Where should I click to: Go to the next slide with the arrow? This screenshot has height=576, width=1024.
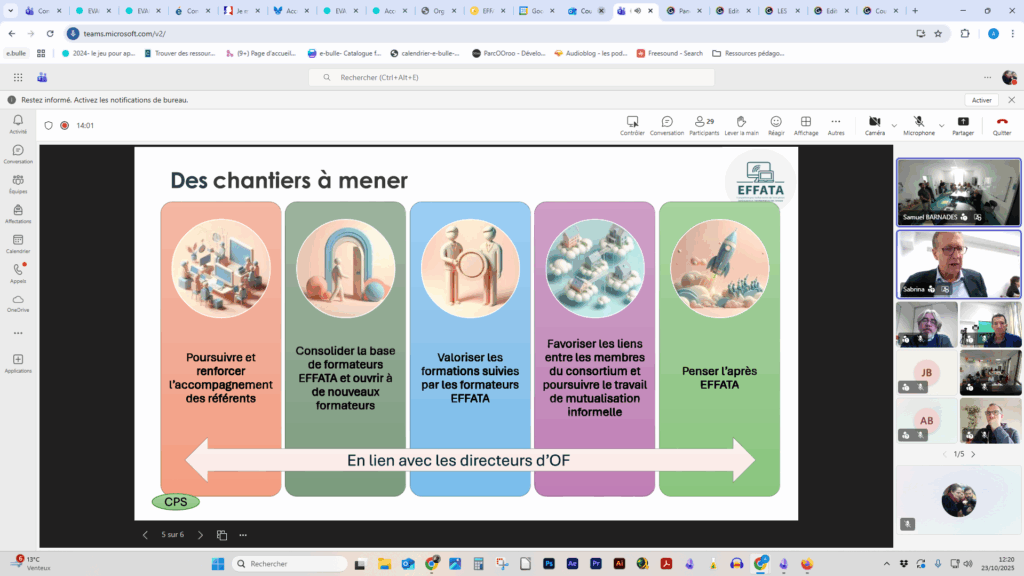pyautogui.click(x=200, y=535)
